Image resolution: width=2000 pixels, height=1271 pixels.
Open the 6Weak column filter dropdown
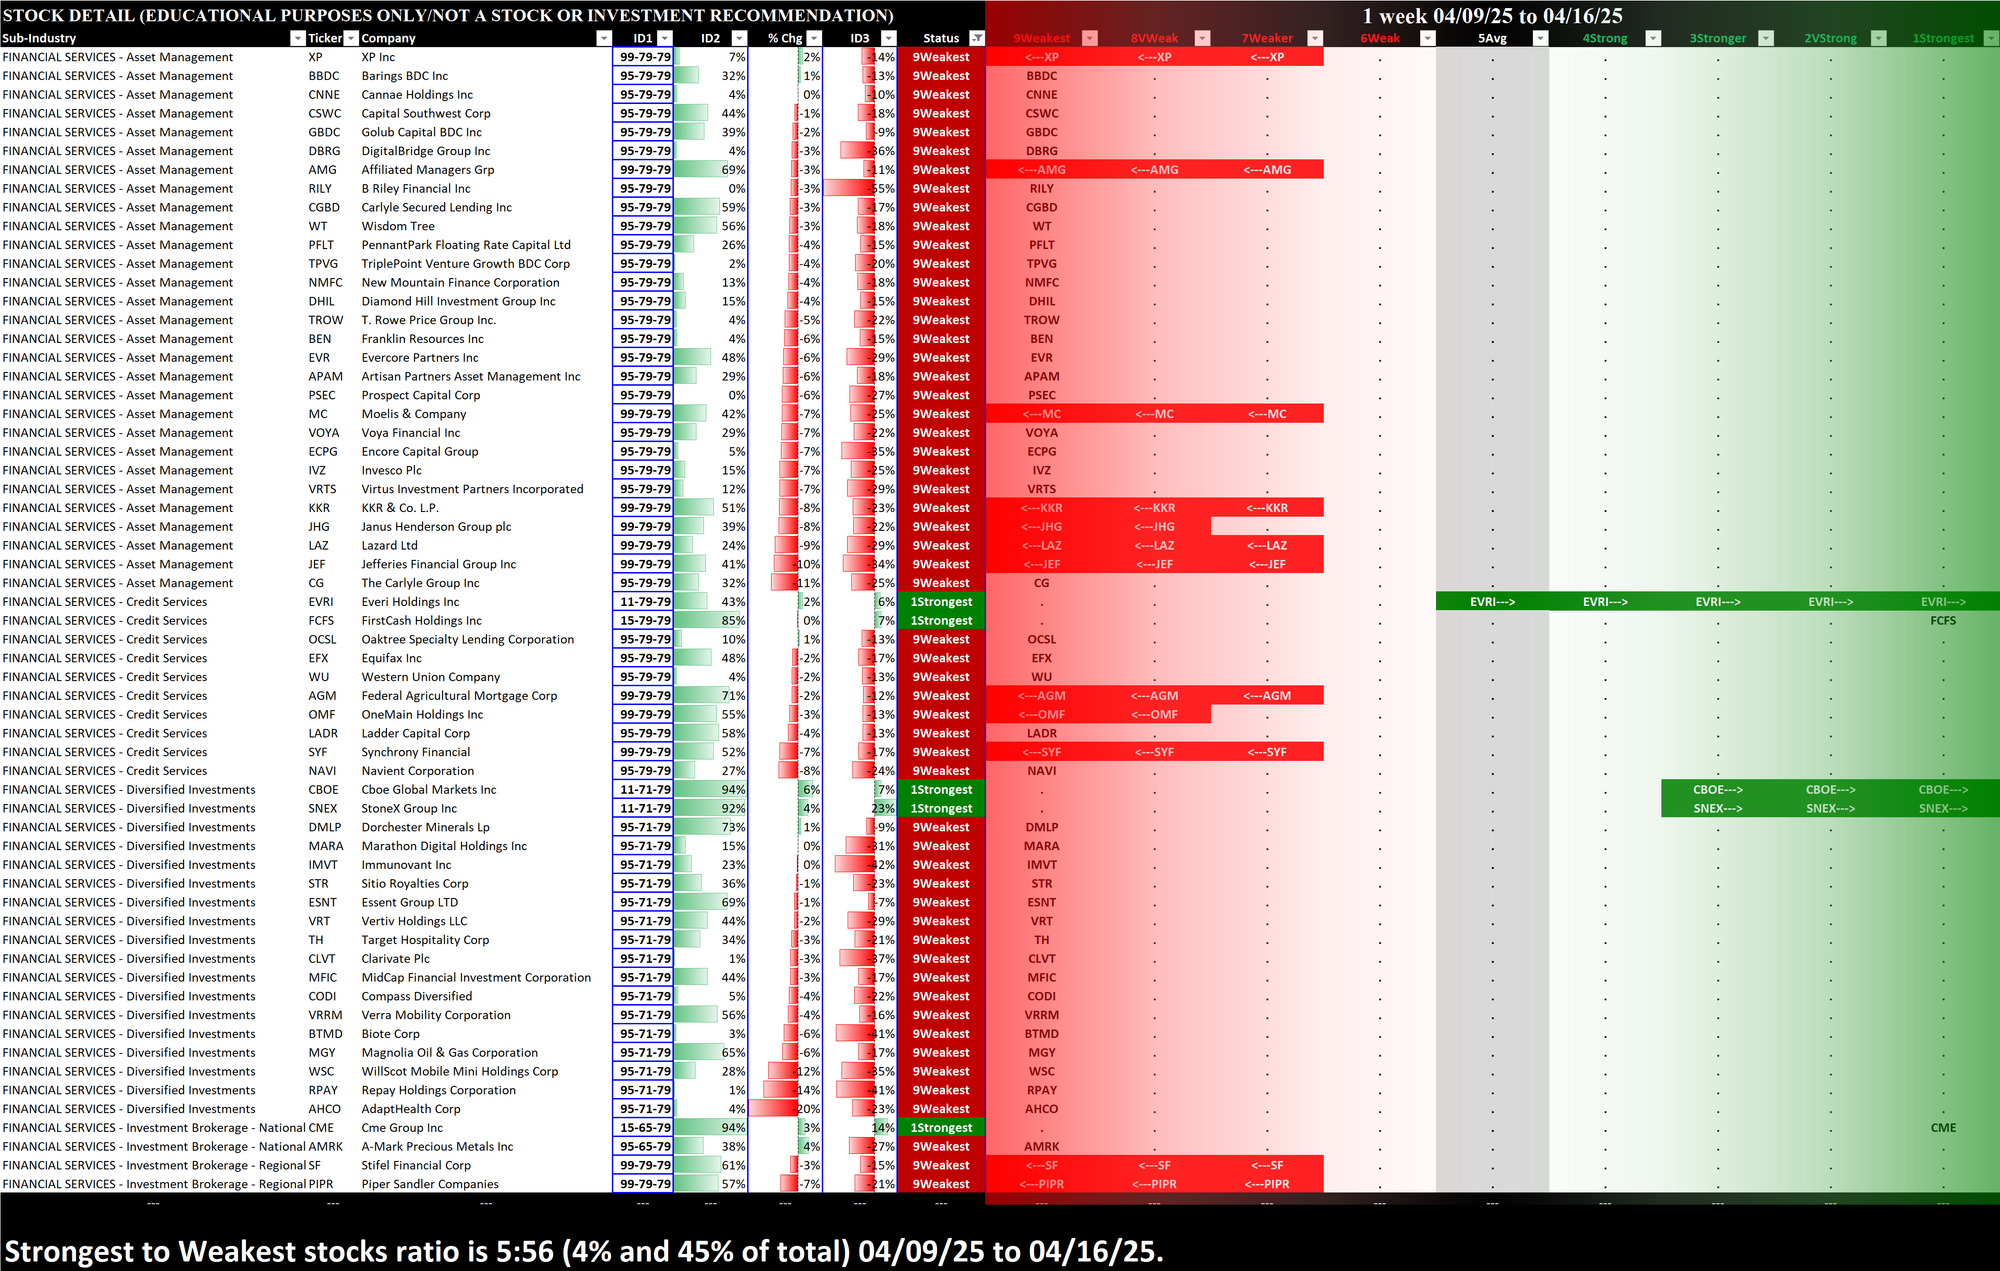tap(1428, 38)
